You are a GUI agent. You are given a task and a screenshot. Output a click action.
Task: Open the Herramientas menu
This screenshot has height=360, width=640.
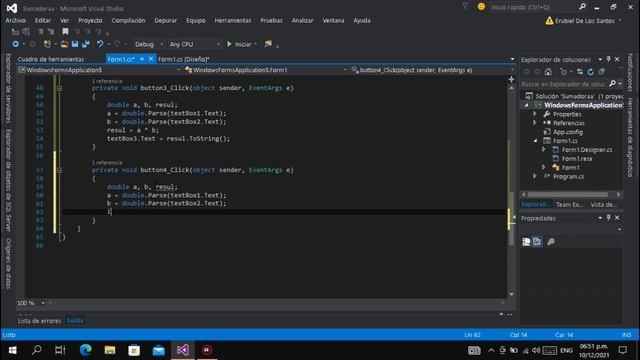(x=233, y=20)
